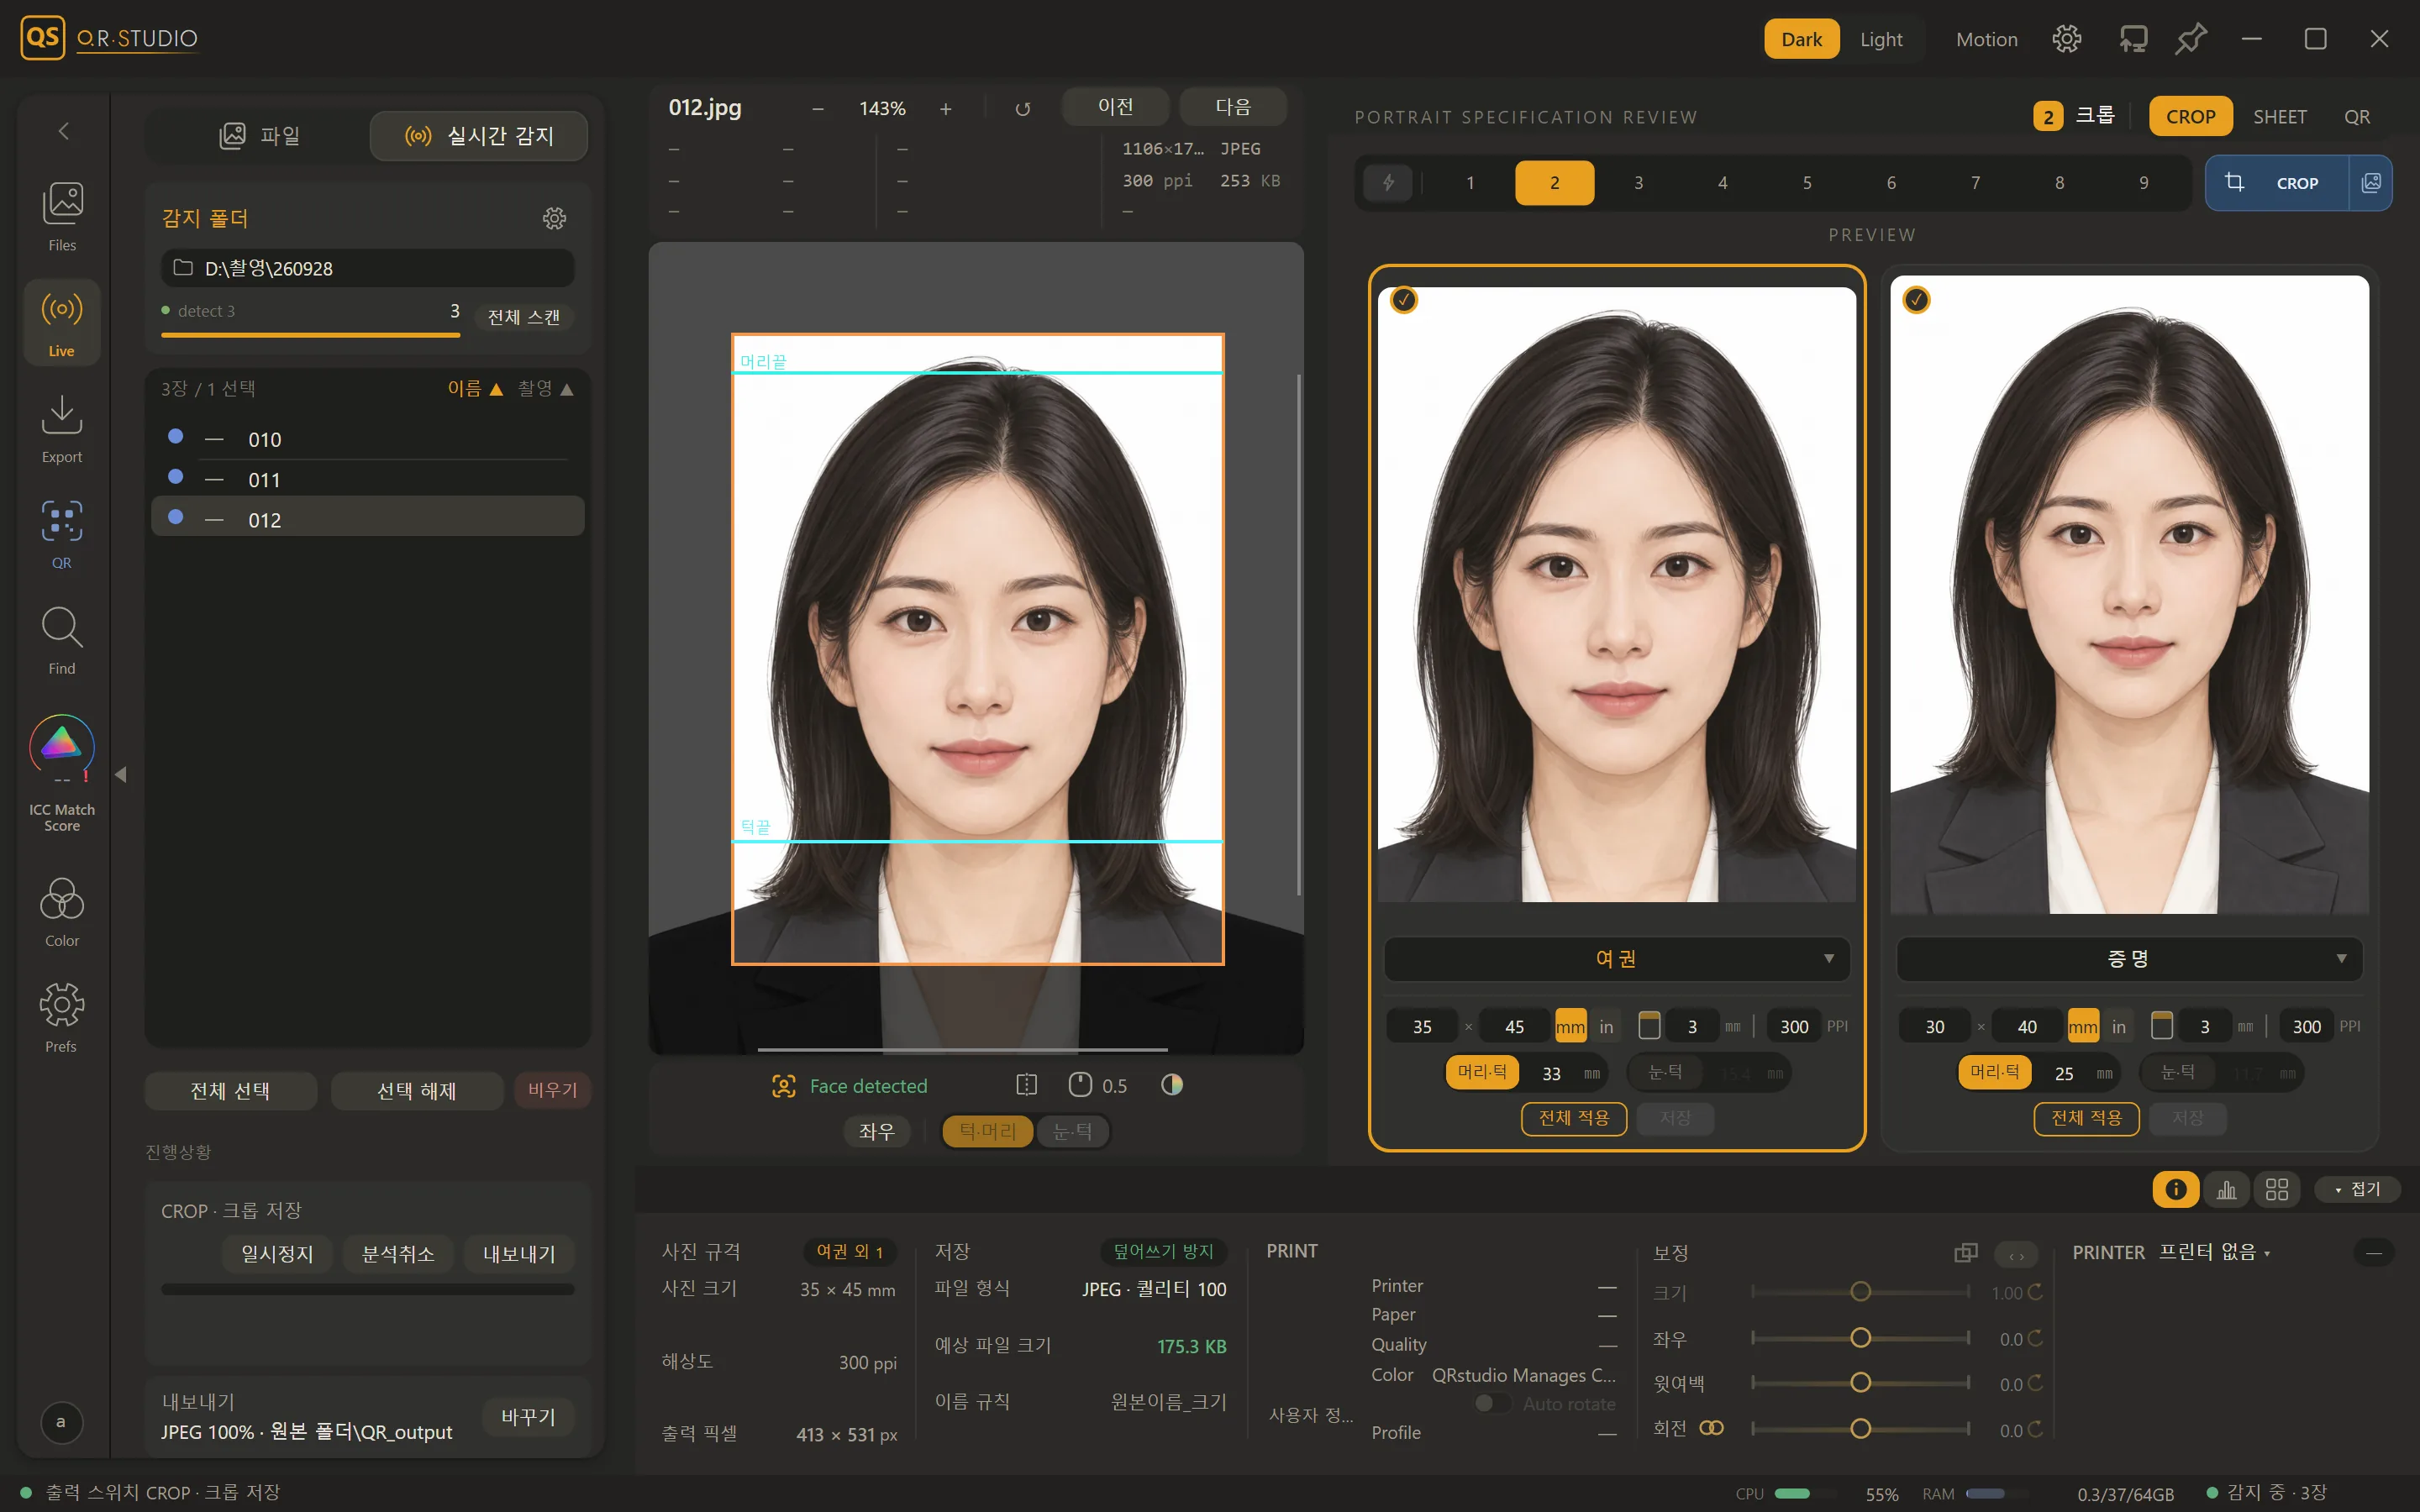The height and width of the screenshot is (1512, 2420).
Task: Open the 증명 specification dropdown
Action: [2129, 958]
